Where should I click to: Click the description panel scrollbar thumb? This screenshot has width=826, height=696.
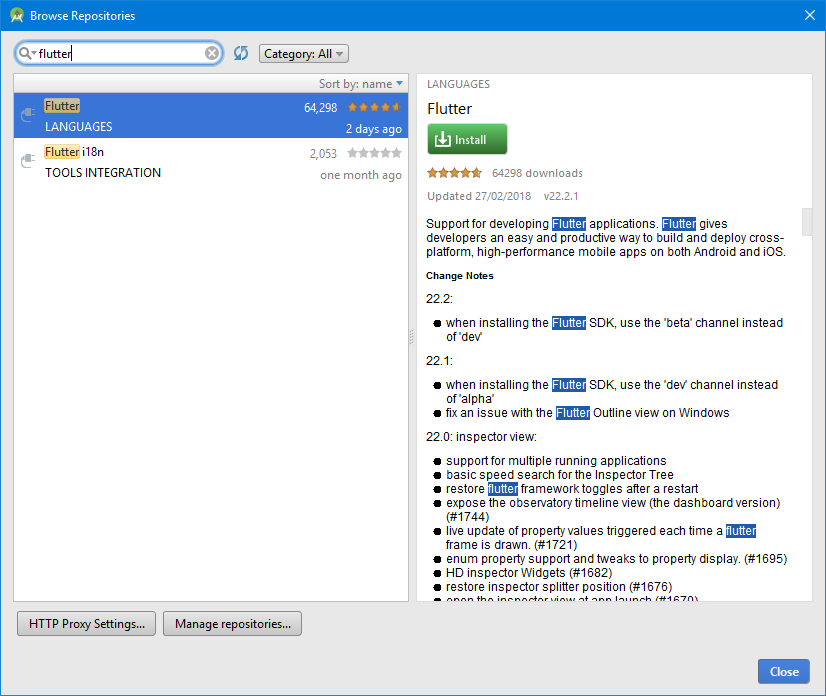coord(807,222)
